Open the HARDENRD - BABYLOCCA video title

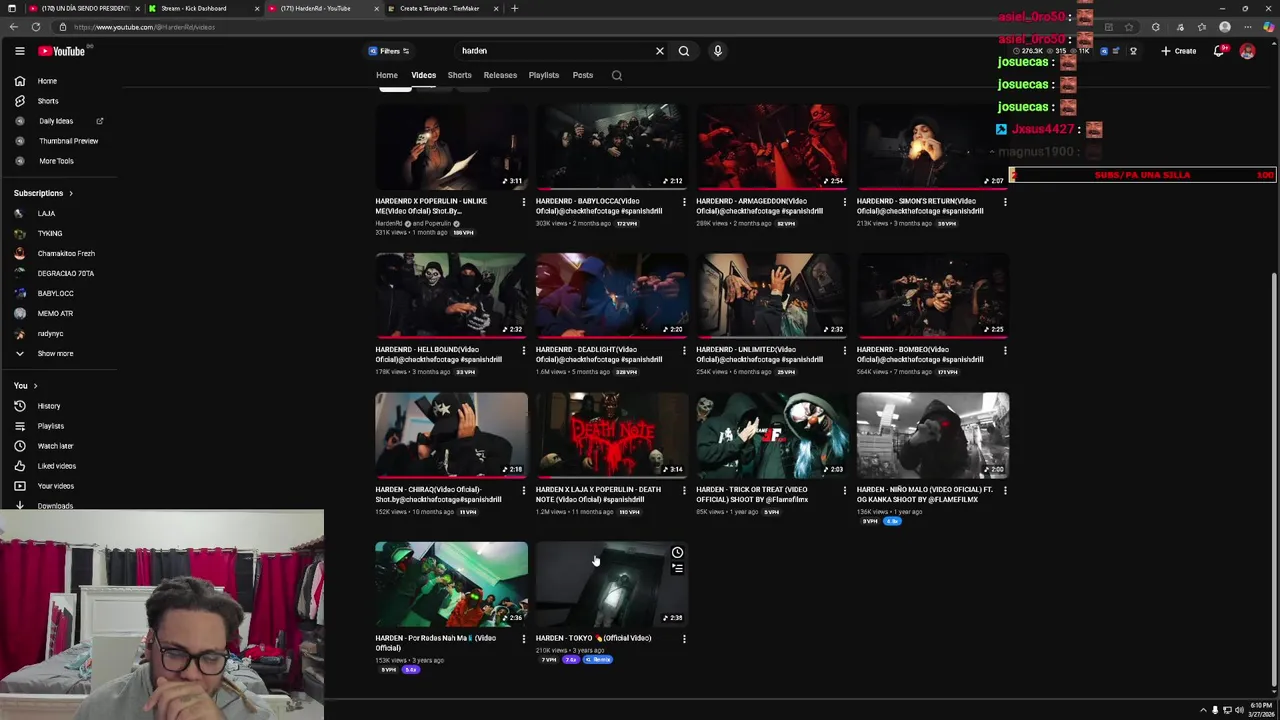point(599,206)
